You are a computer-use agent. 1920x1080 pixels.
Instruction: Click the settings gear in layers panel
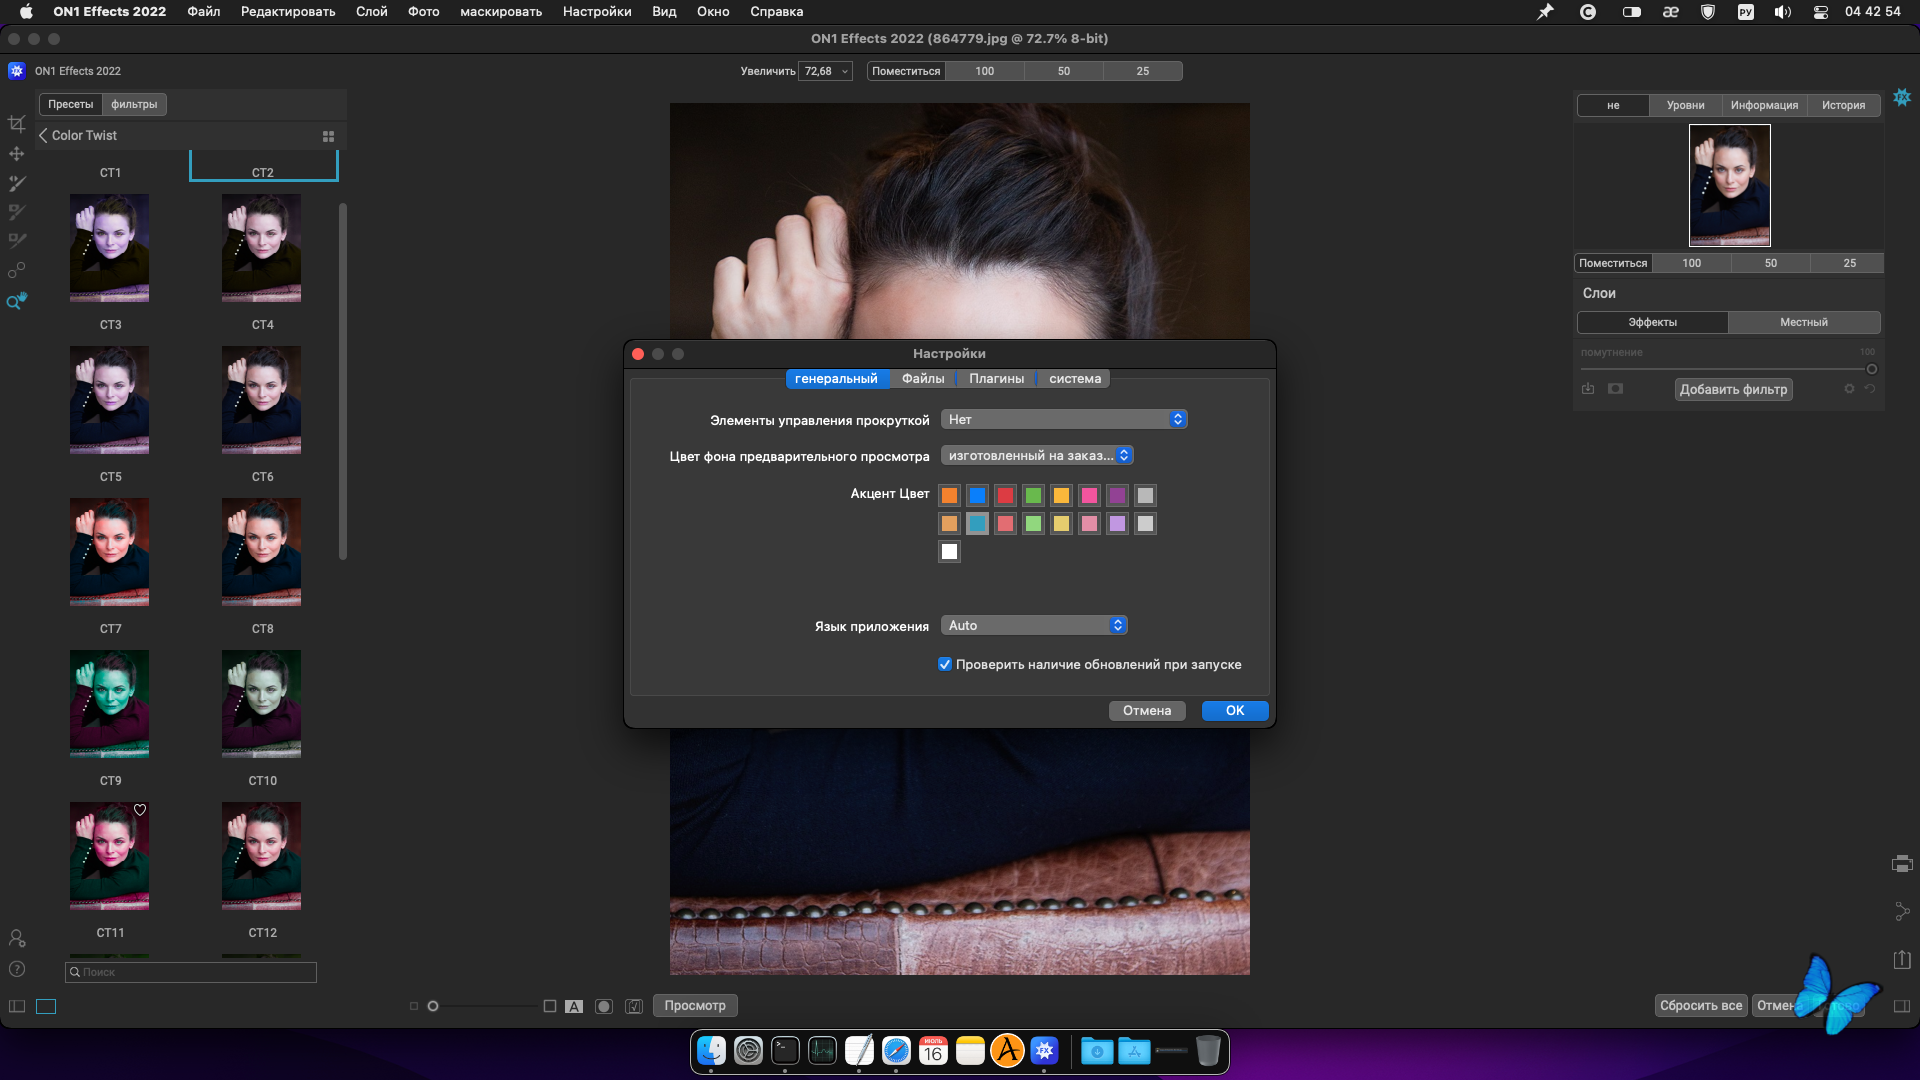[x=1849, y=389]
